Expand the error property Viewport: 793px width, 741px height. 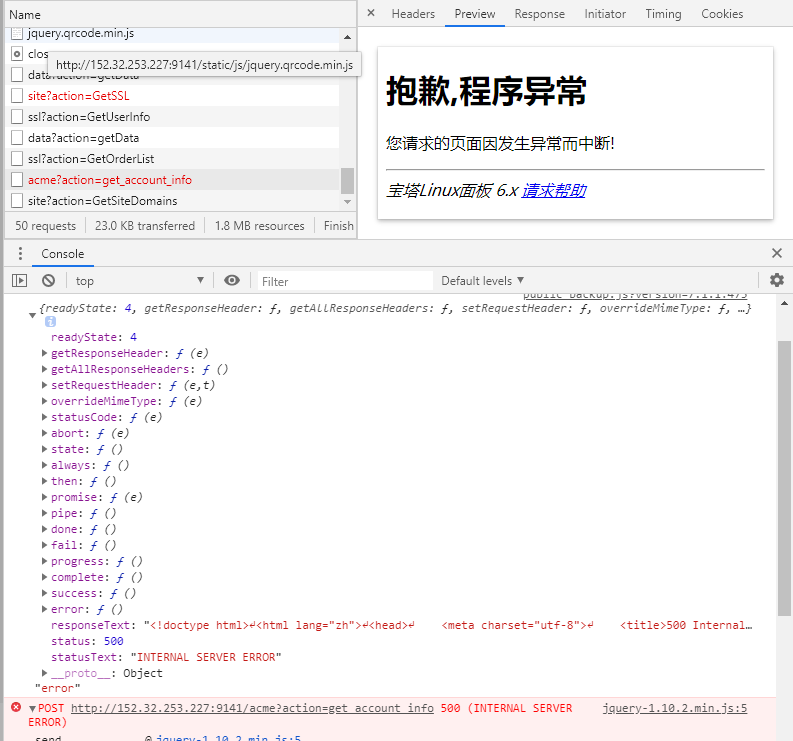click(x=45, y=609)
